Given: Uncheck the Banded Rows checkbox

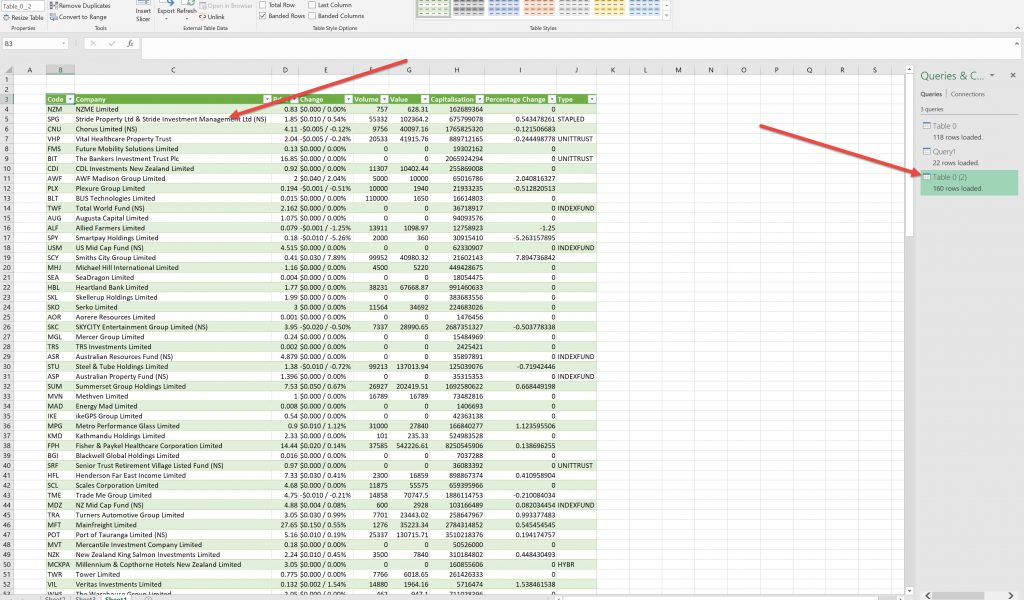Looking at the screenshot, I should (264, 16).
